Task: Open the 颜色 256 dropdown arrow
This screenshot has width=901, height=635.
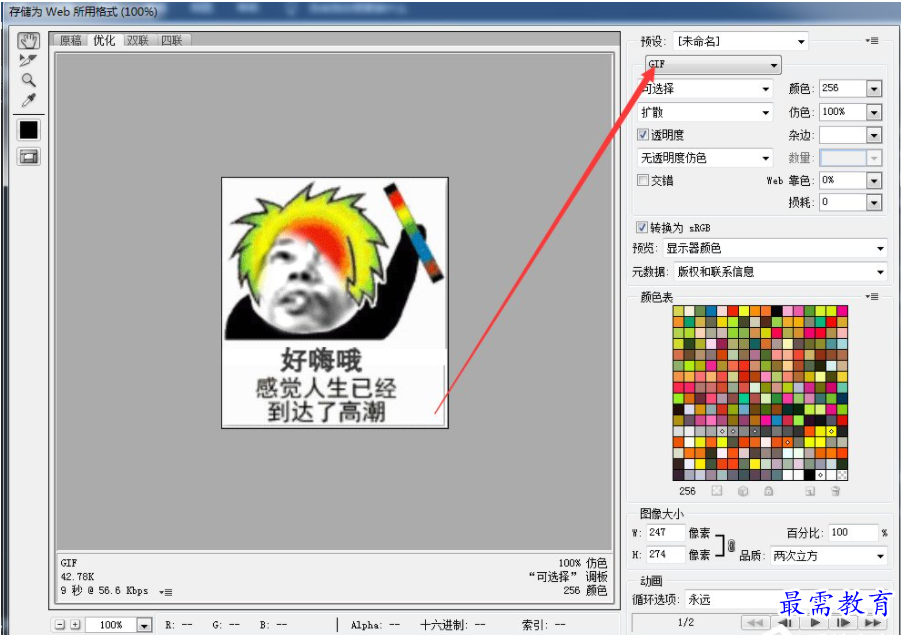Action: (874, 88)
